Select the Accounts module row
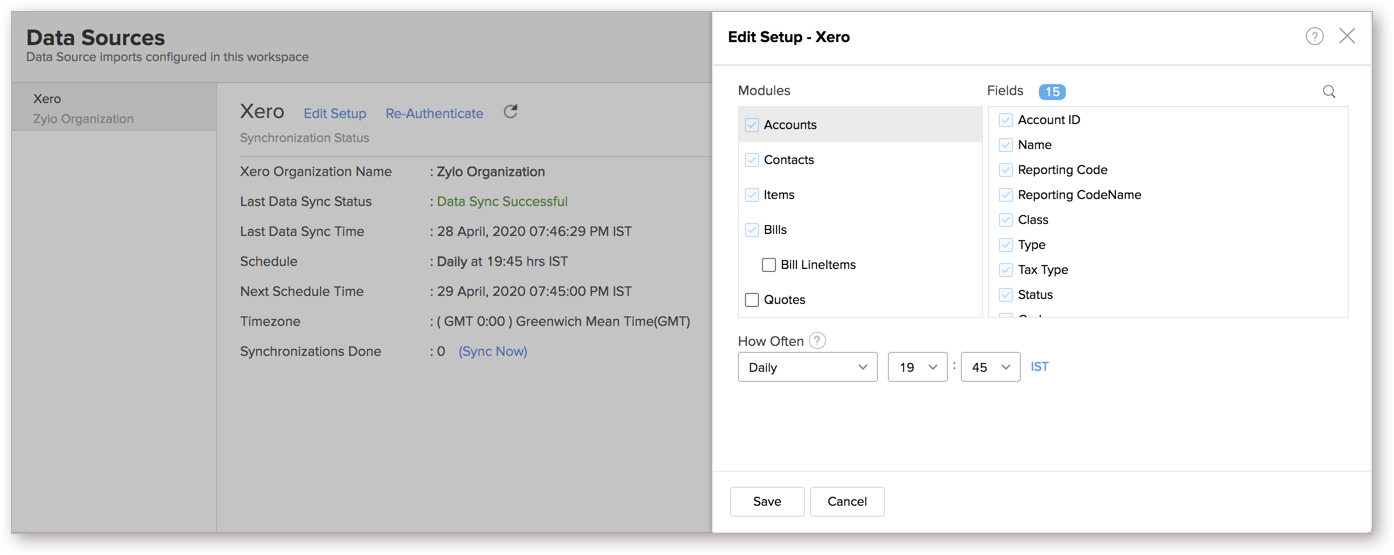This screenshot has height=555, width=1394. [860, 125]
